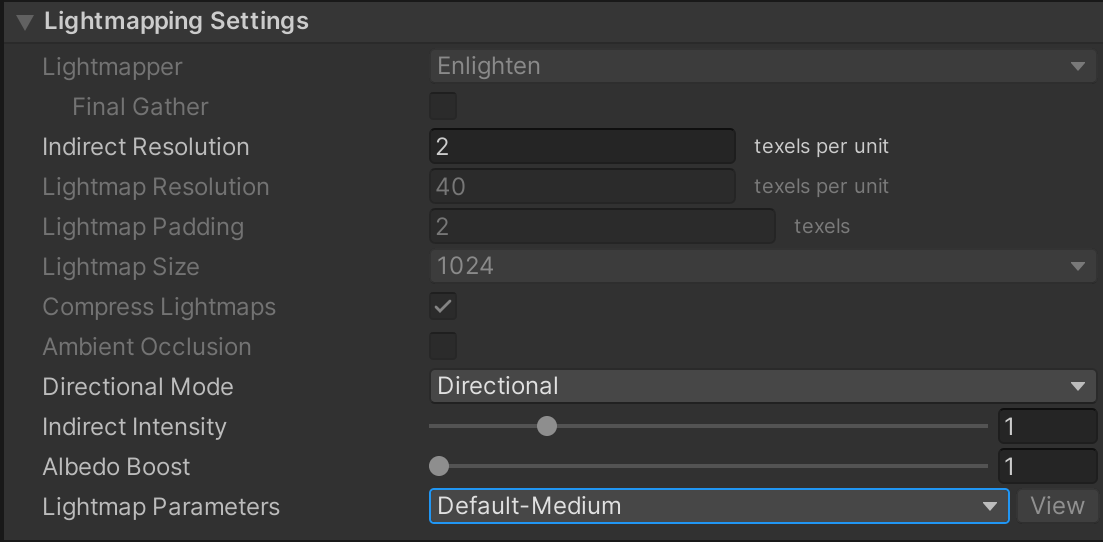
Task: Click the Lightmap Resolution field
Action: tap(582, 187)
